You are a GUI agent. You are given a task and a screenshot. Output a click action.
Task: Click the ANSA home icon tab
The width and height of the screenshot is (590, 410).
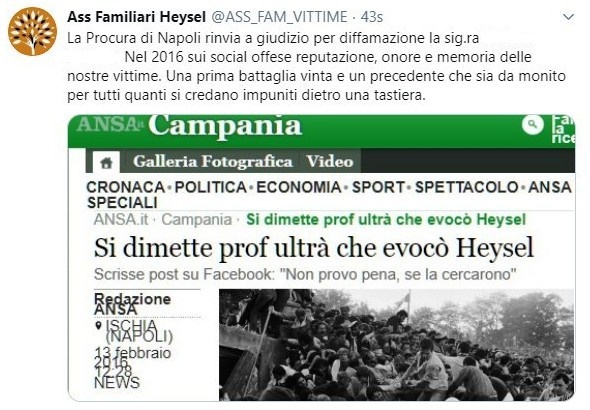point(106,162)
